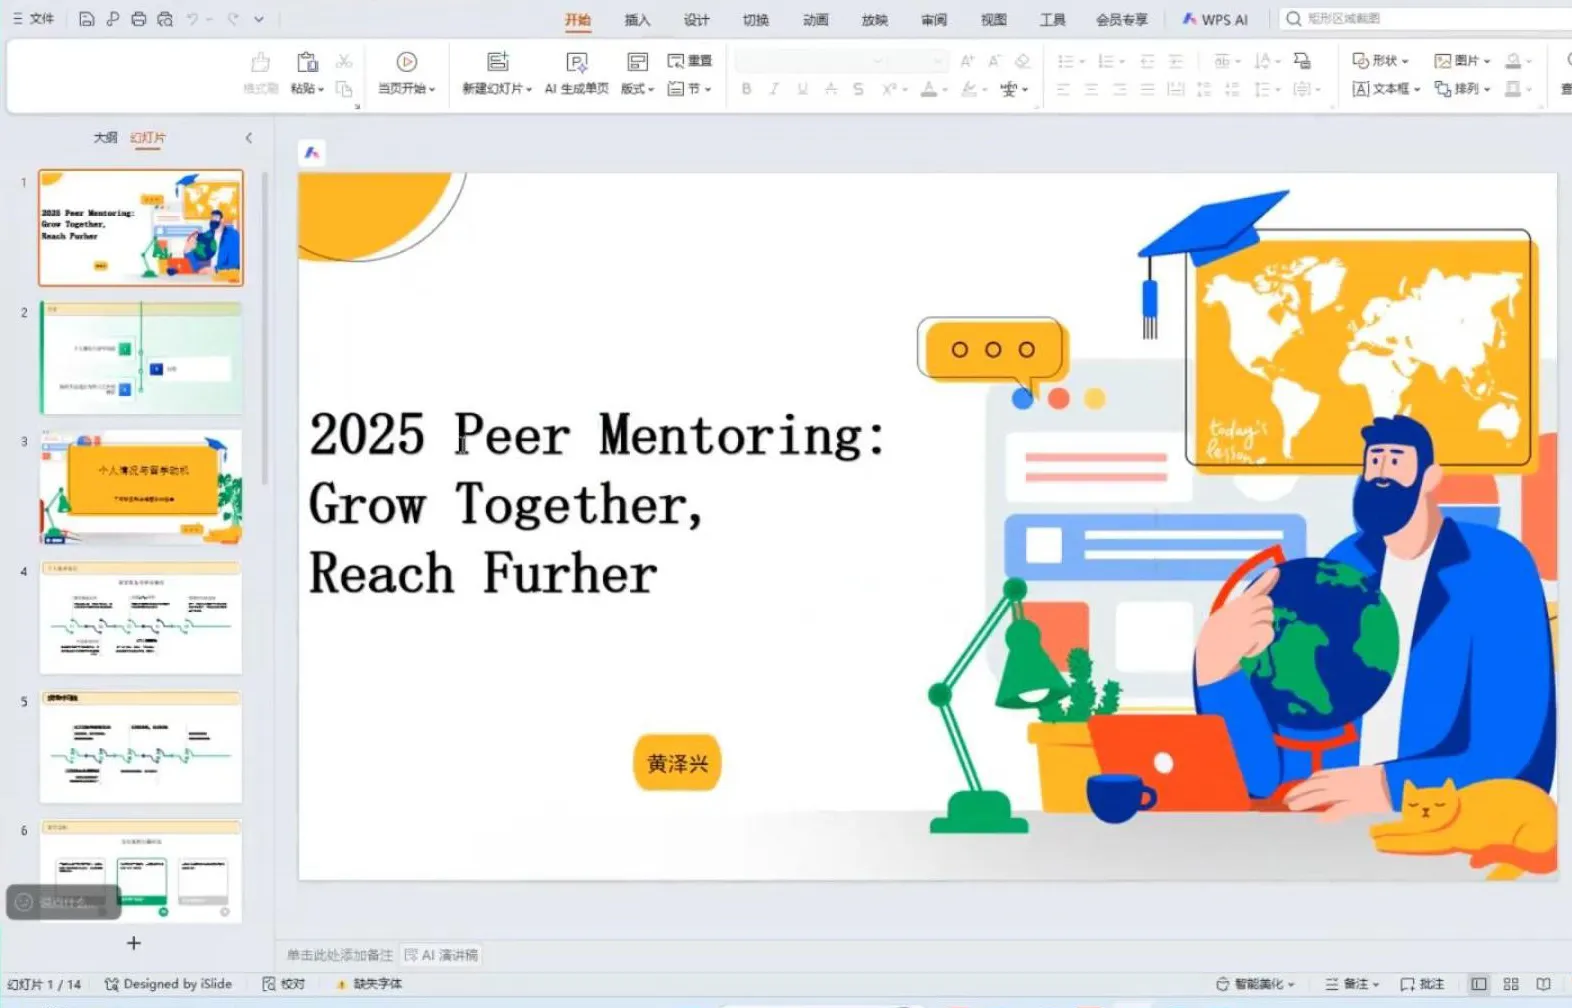1572x1008 pixels.
Task: Switch to the 动画 Animation tab
Action: coord(815,20)
